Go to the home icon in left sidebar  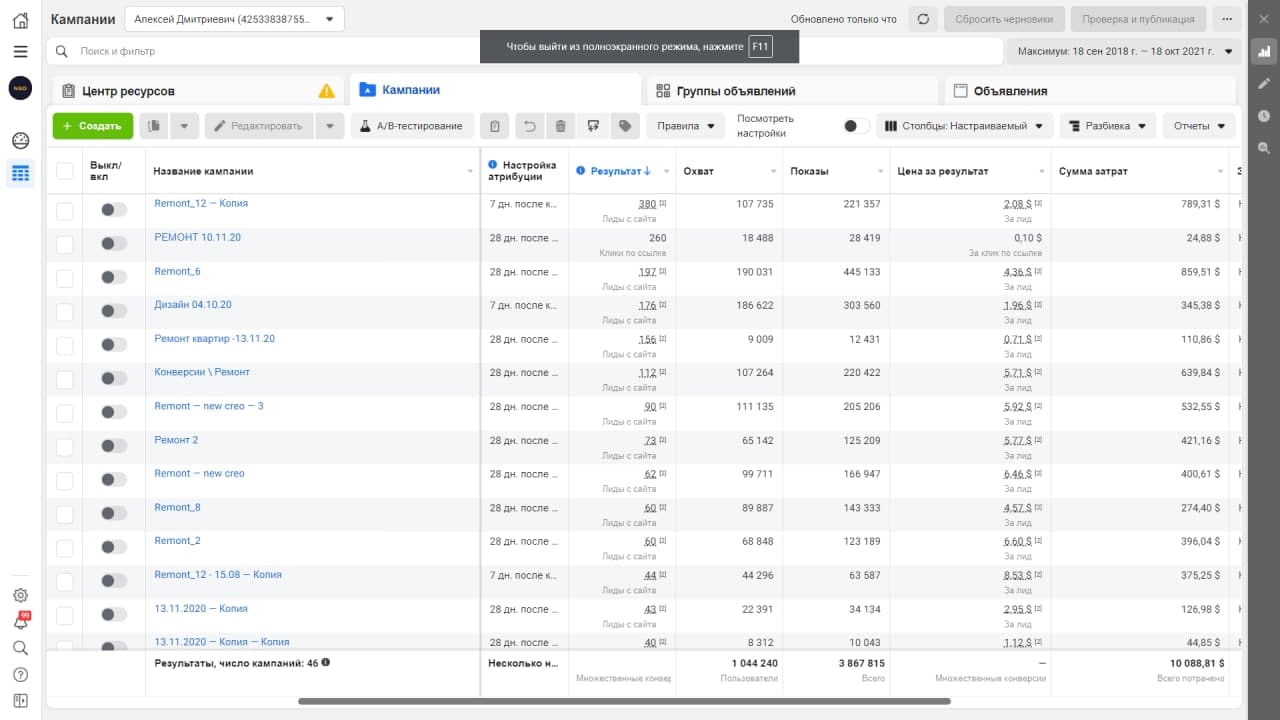(20, 20)
